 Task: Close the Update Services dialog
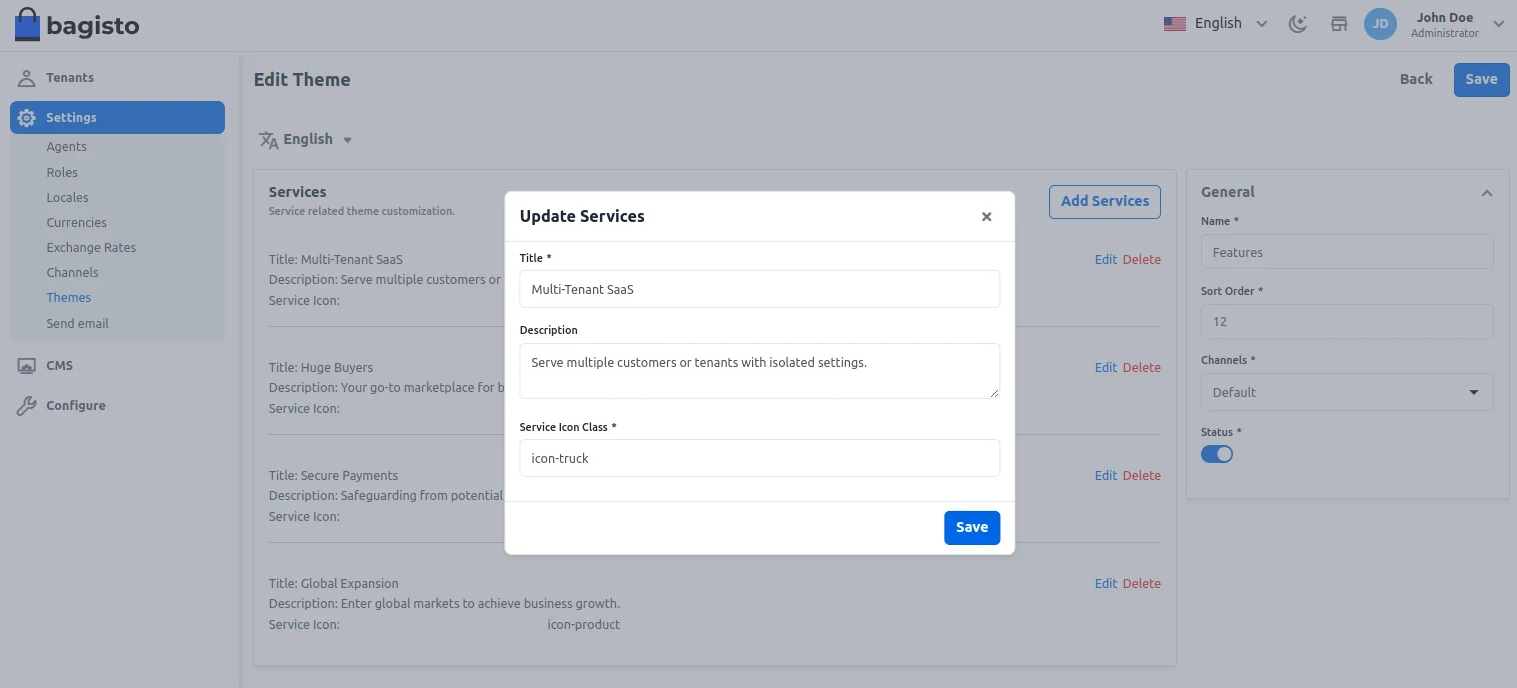coord(986,217)
